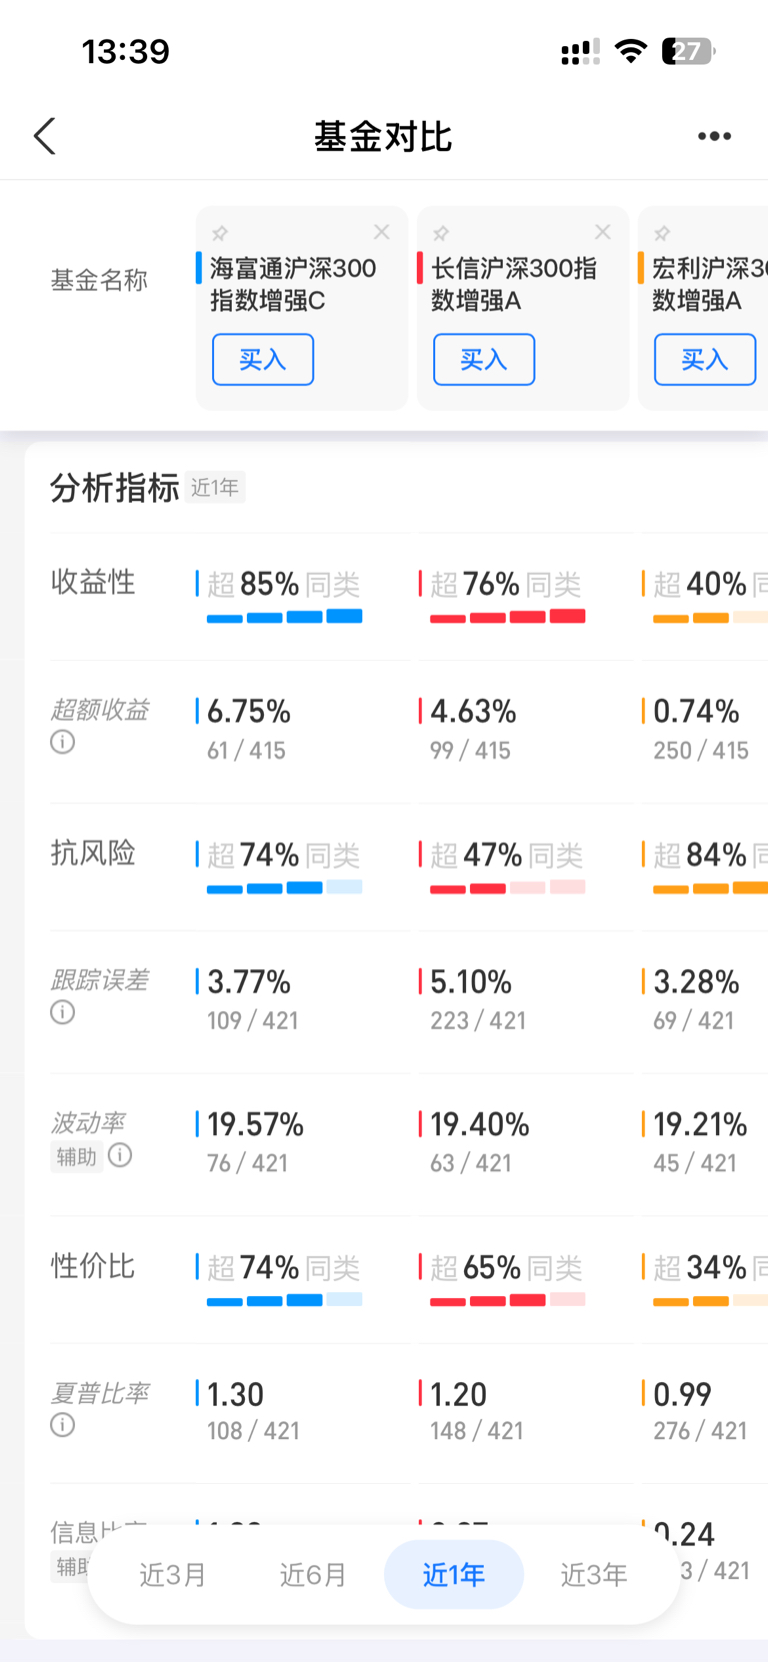Pin 海富通沪深300指数增强C fund card
The image size is (768, 1663).
point(219,233)
